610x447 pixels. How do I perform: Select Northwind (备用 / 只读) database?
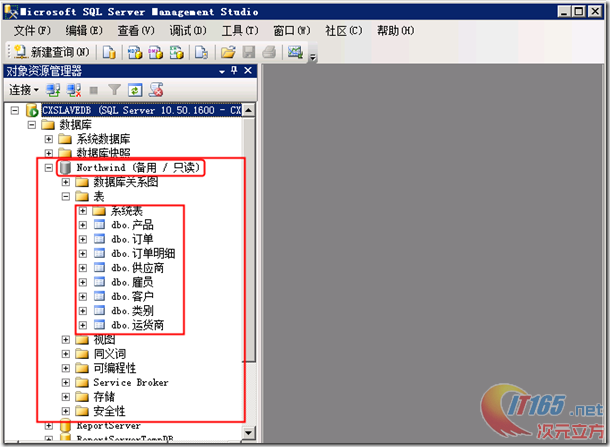tap(138, 168)
